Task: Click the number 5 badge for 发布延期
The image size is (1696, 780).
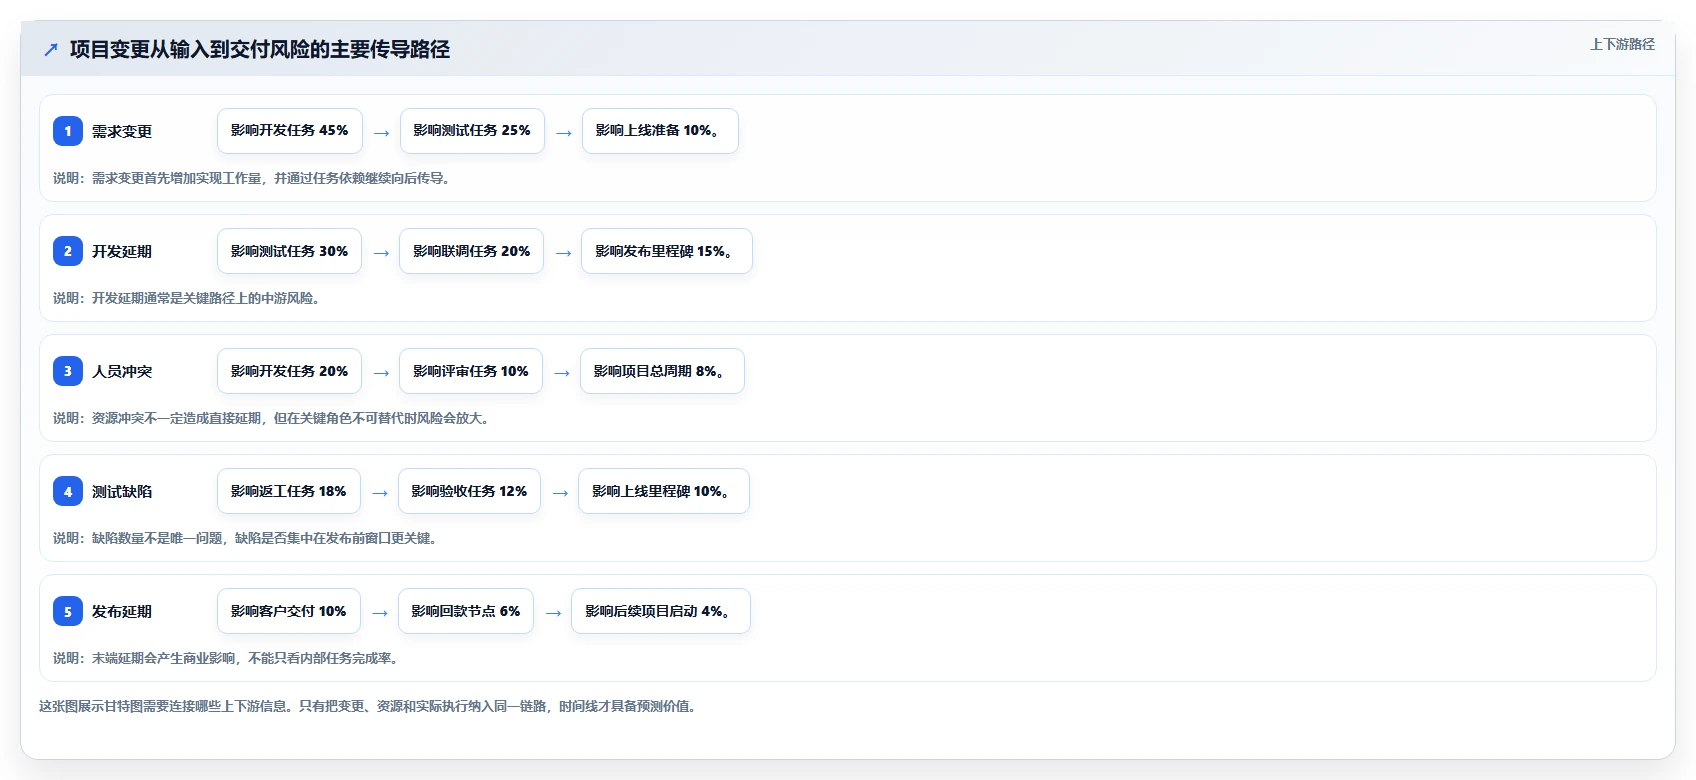Action: (x=68, y=611)
